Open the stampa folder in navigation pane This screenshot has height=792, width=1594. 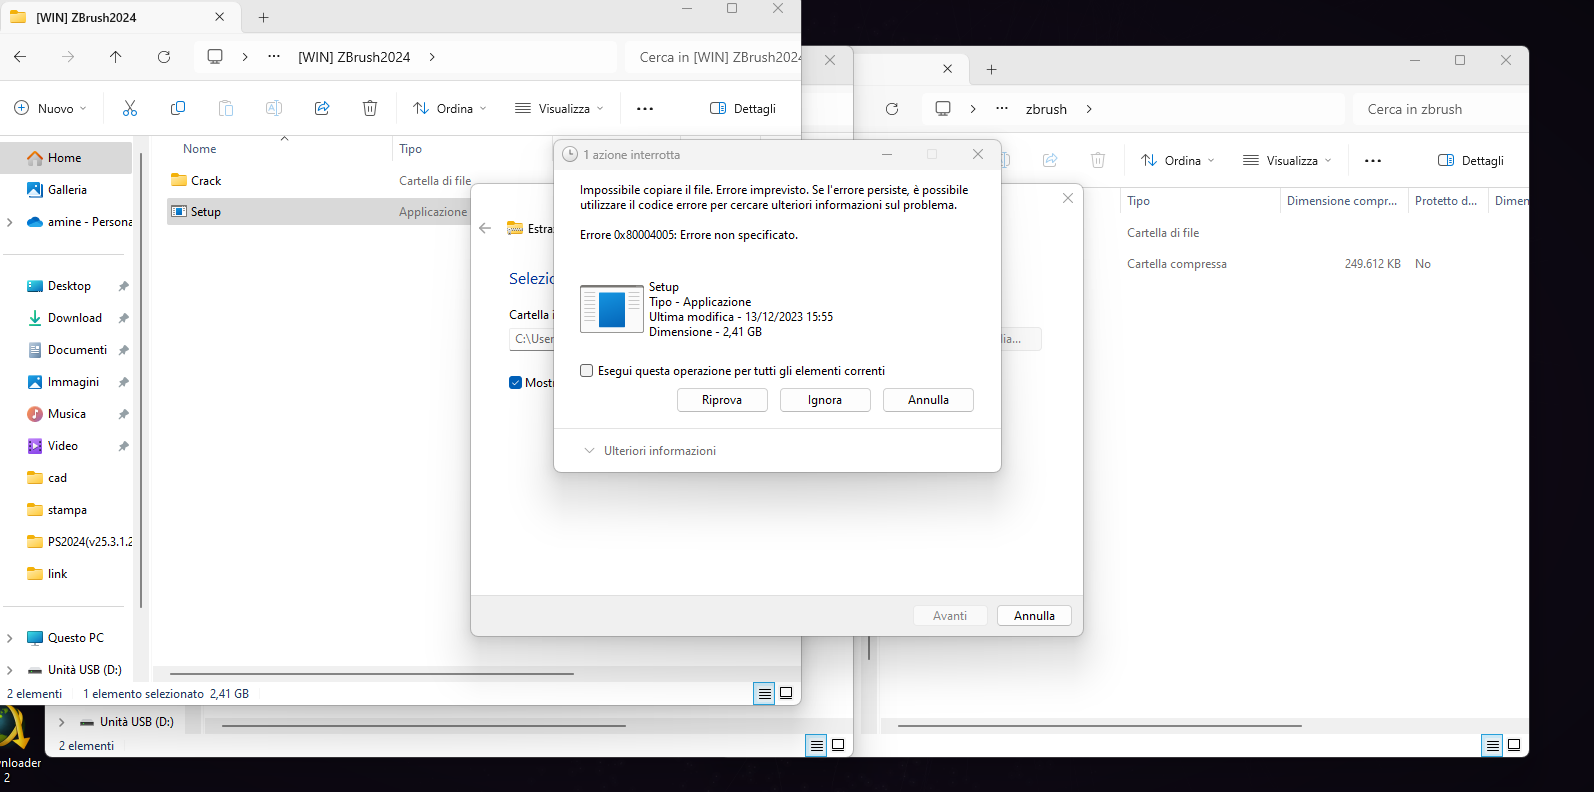66,510
